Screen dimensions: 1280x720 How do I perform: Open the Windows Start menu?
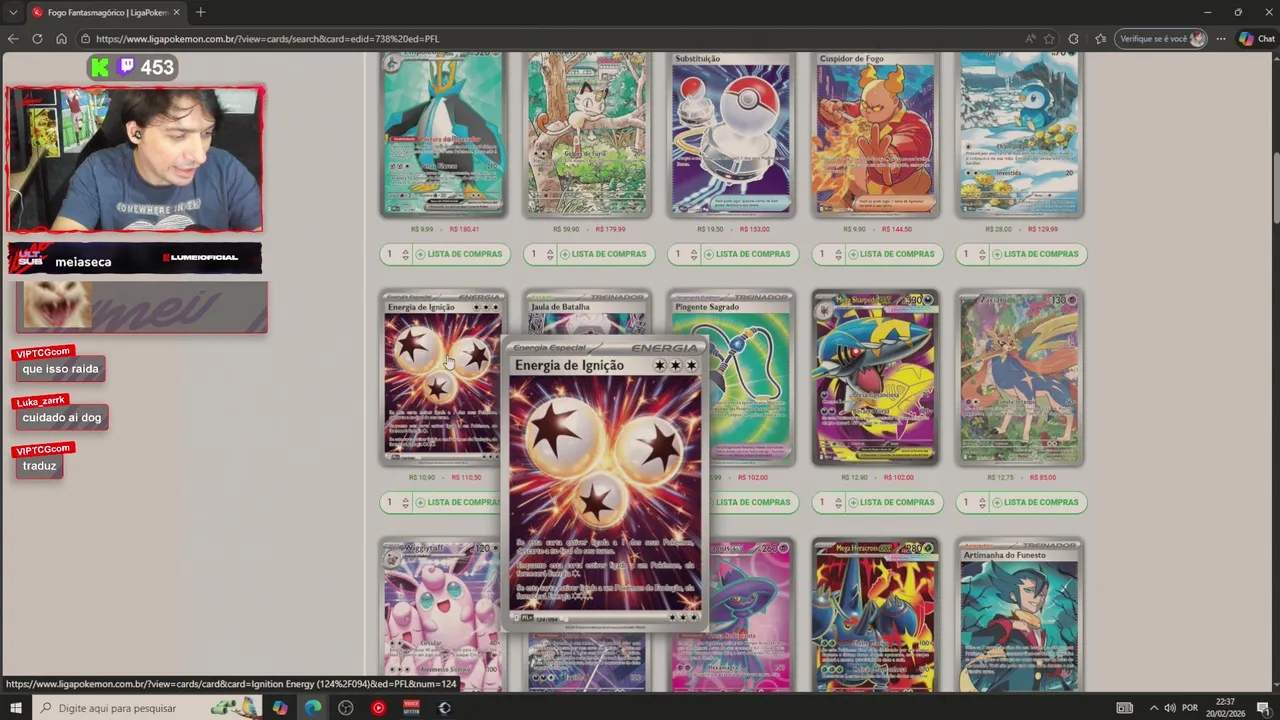14,708
